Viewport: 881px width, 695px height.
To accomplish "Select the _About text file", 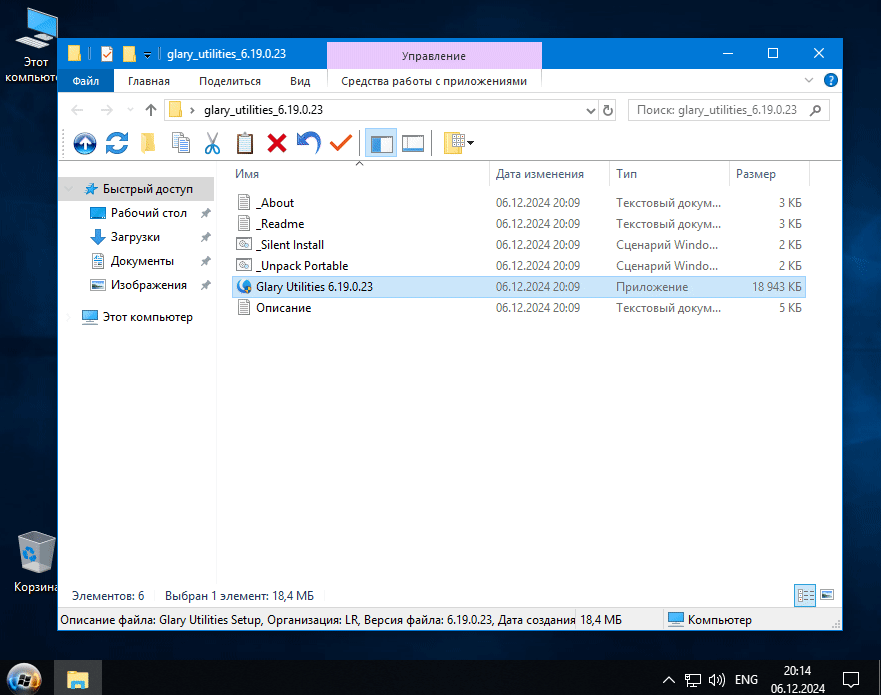I will [x=519, y=203].
